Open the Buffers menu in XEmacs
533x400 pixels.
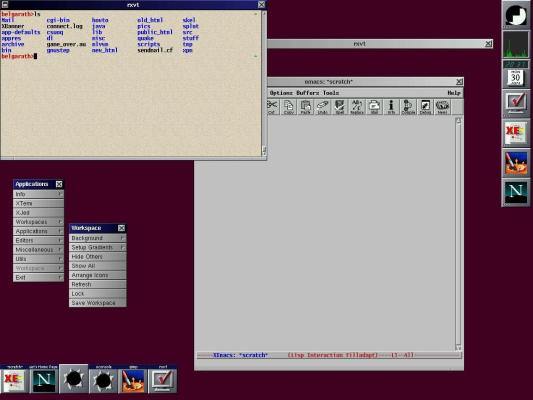pos(308,93)
